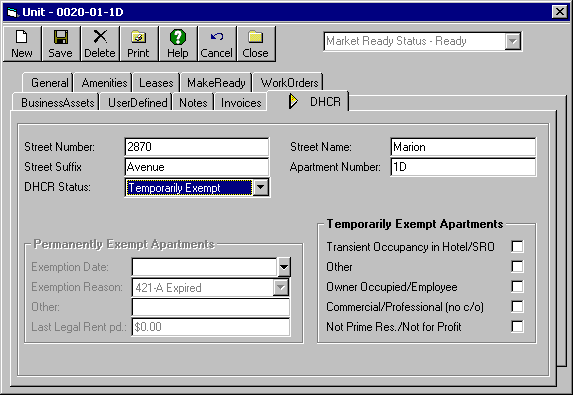The height and width of the screenshot is (395, 573).
Task: Tick the Not Prime Res./Not for Profit box
Action: pos(517,326)
